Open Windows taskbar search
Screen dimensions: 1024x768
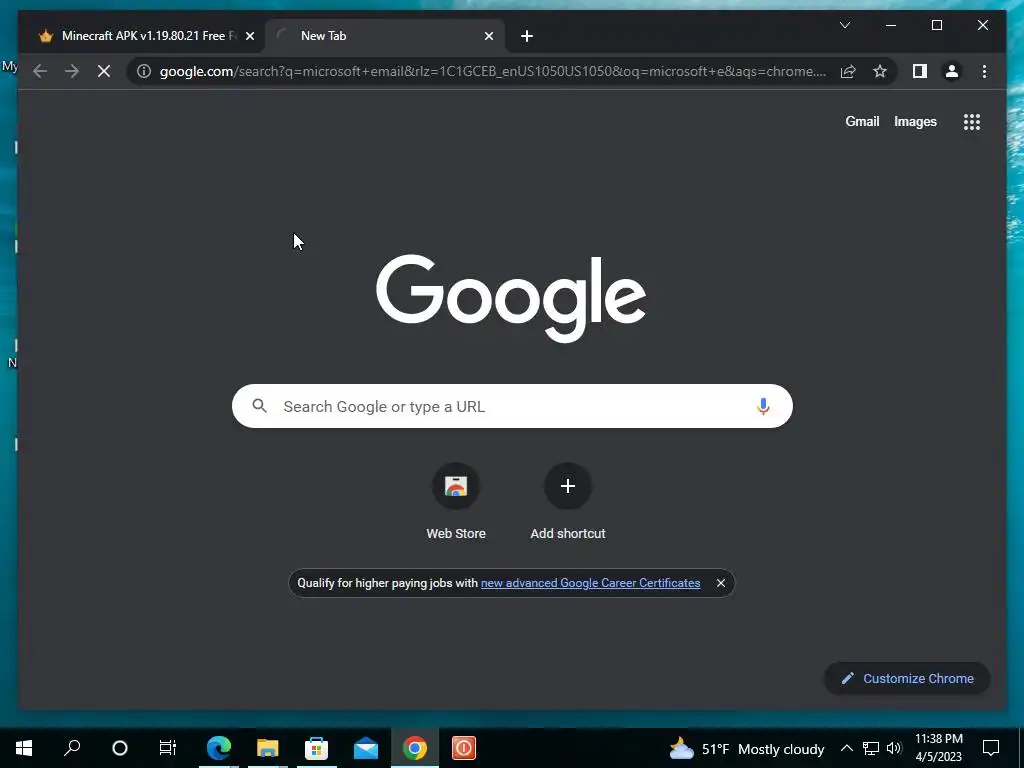(72, 748)
